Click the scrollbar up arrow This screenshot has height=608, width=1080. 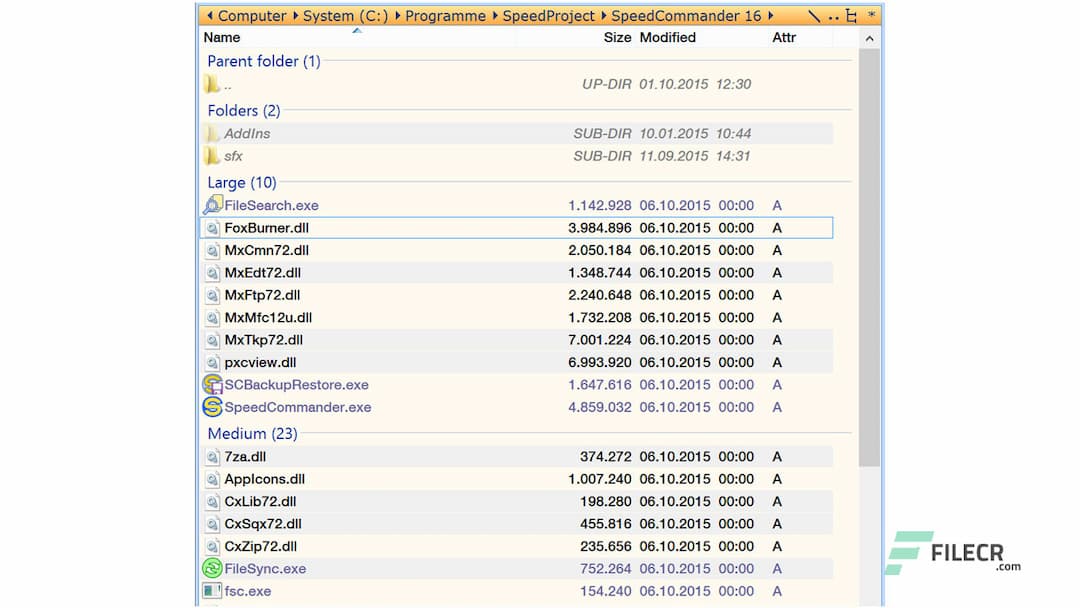point(870,38)
